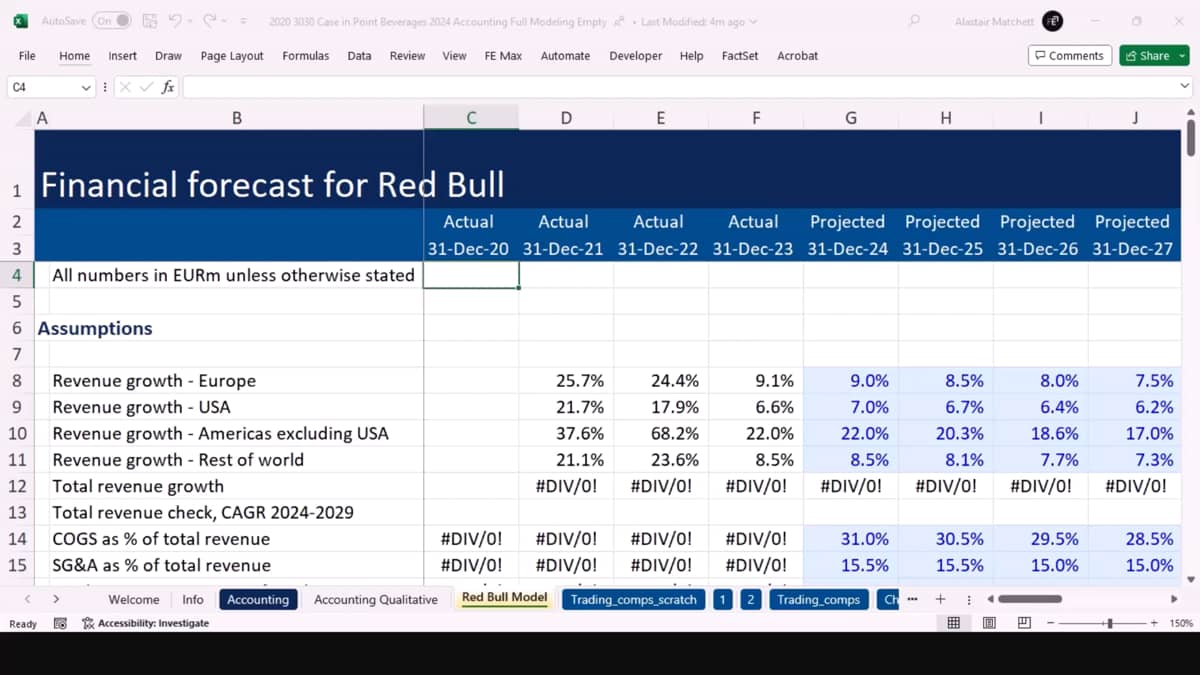The height and width of the screenshot is (675, 1200).
Task: Select row 8 header
Action: click(17, 381)
